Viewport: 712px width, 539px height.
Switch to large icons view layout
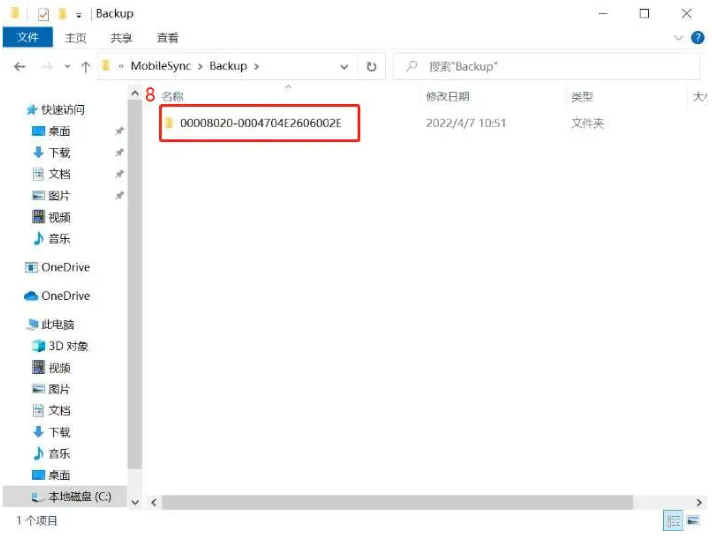[x=693, y=520]
